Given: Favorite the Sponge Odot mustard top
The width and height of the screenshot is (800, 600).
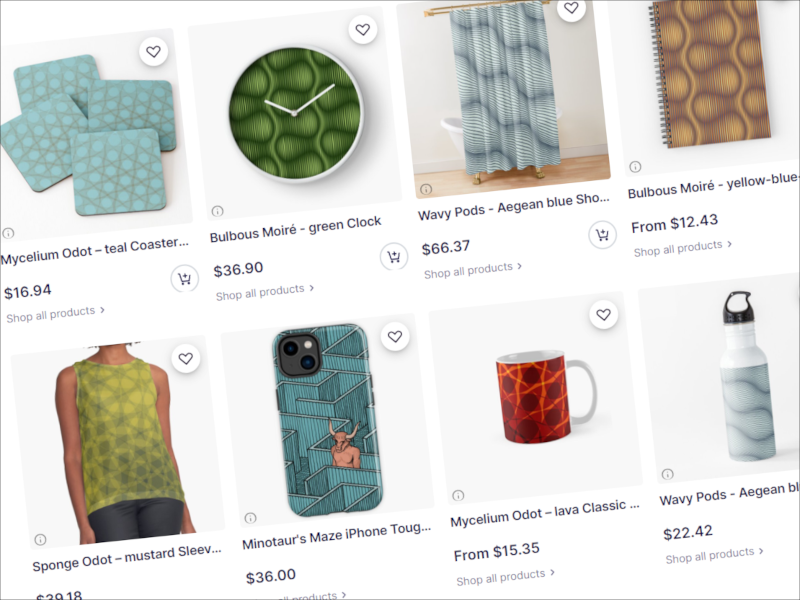Looking at the screenshot, I should 185,358.
